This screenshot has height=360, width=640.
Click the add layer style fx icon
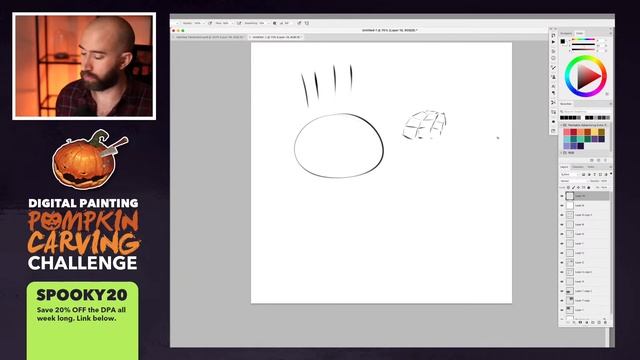pyautogui.click(x=574, y=322)
